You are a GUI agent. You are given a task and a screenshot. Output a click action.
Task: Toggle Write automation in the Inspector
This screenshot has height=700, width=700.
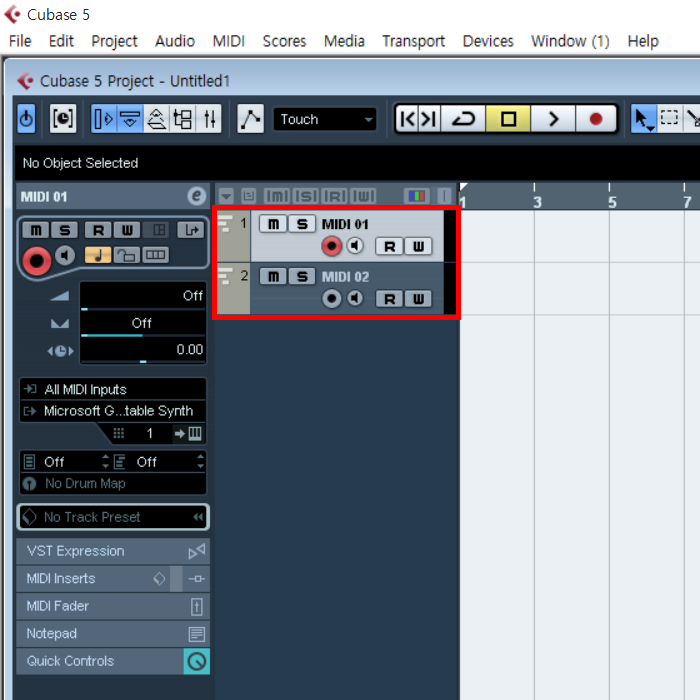coord(127,230)
